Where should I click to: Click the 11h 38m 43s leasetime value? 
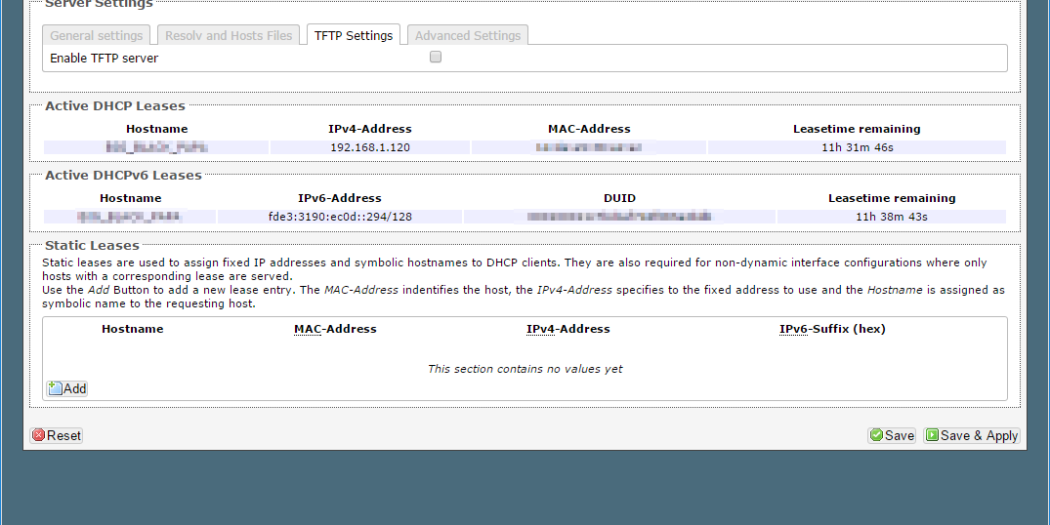pos(891,217)
